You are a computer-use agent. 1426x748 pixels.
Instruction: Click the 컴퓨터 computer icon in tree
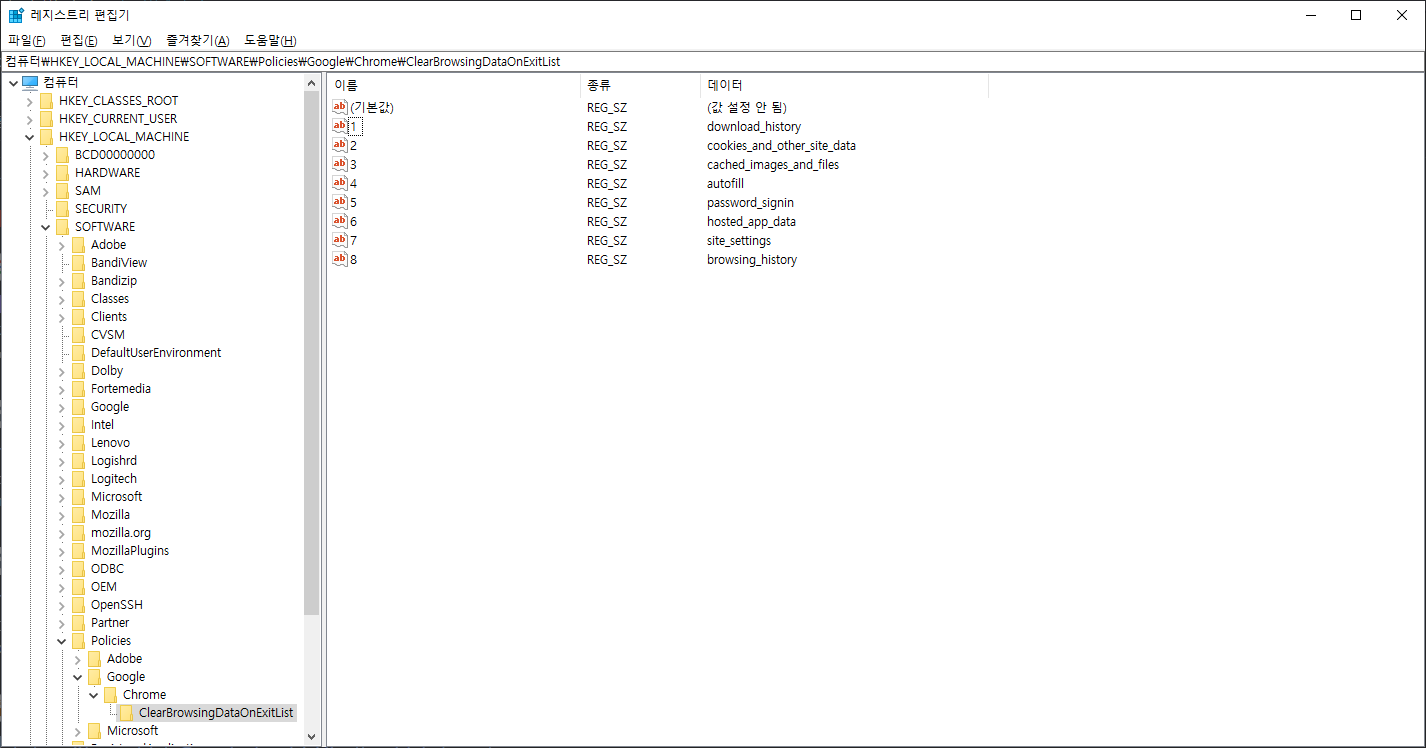(30, 82)
